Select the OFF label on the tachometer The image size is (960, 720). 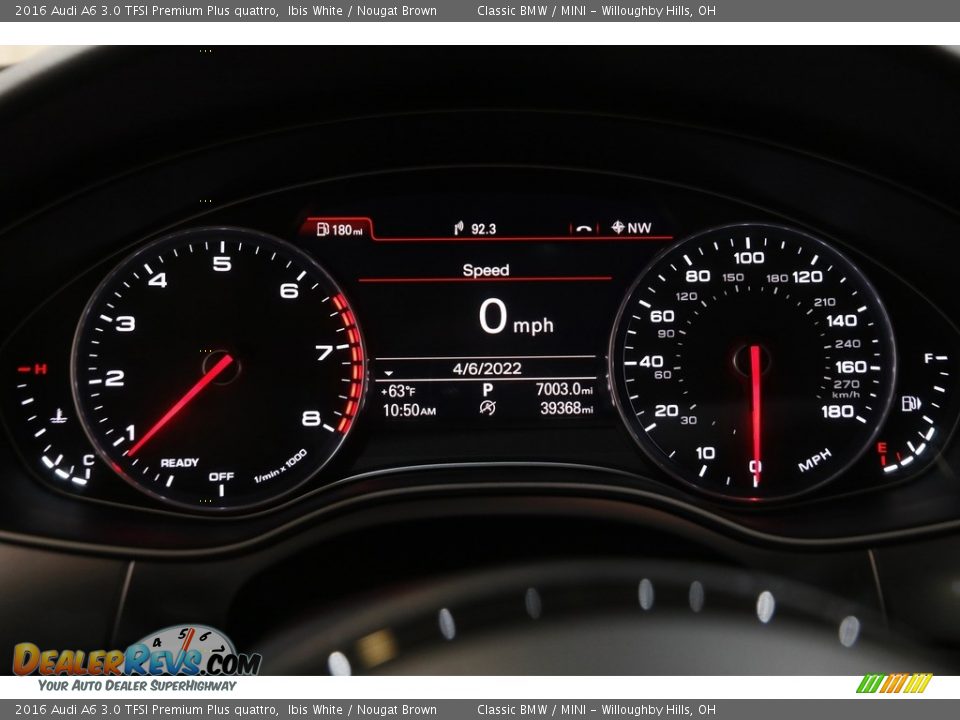(222, 476)
